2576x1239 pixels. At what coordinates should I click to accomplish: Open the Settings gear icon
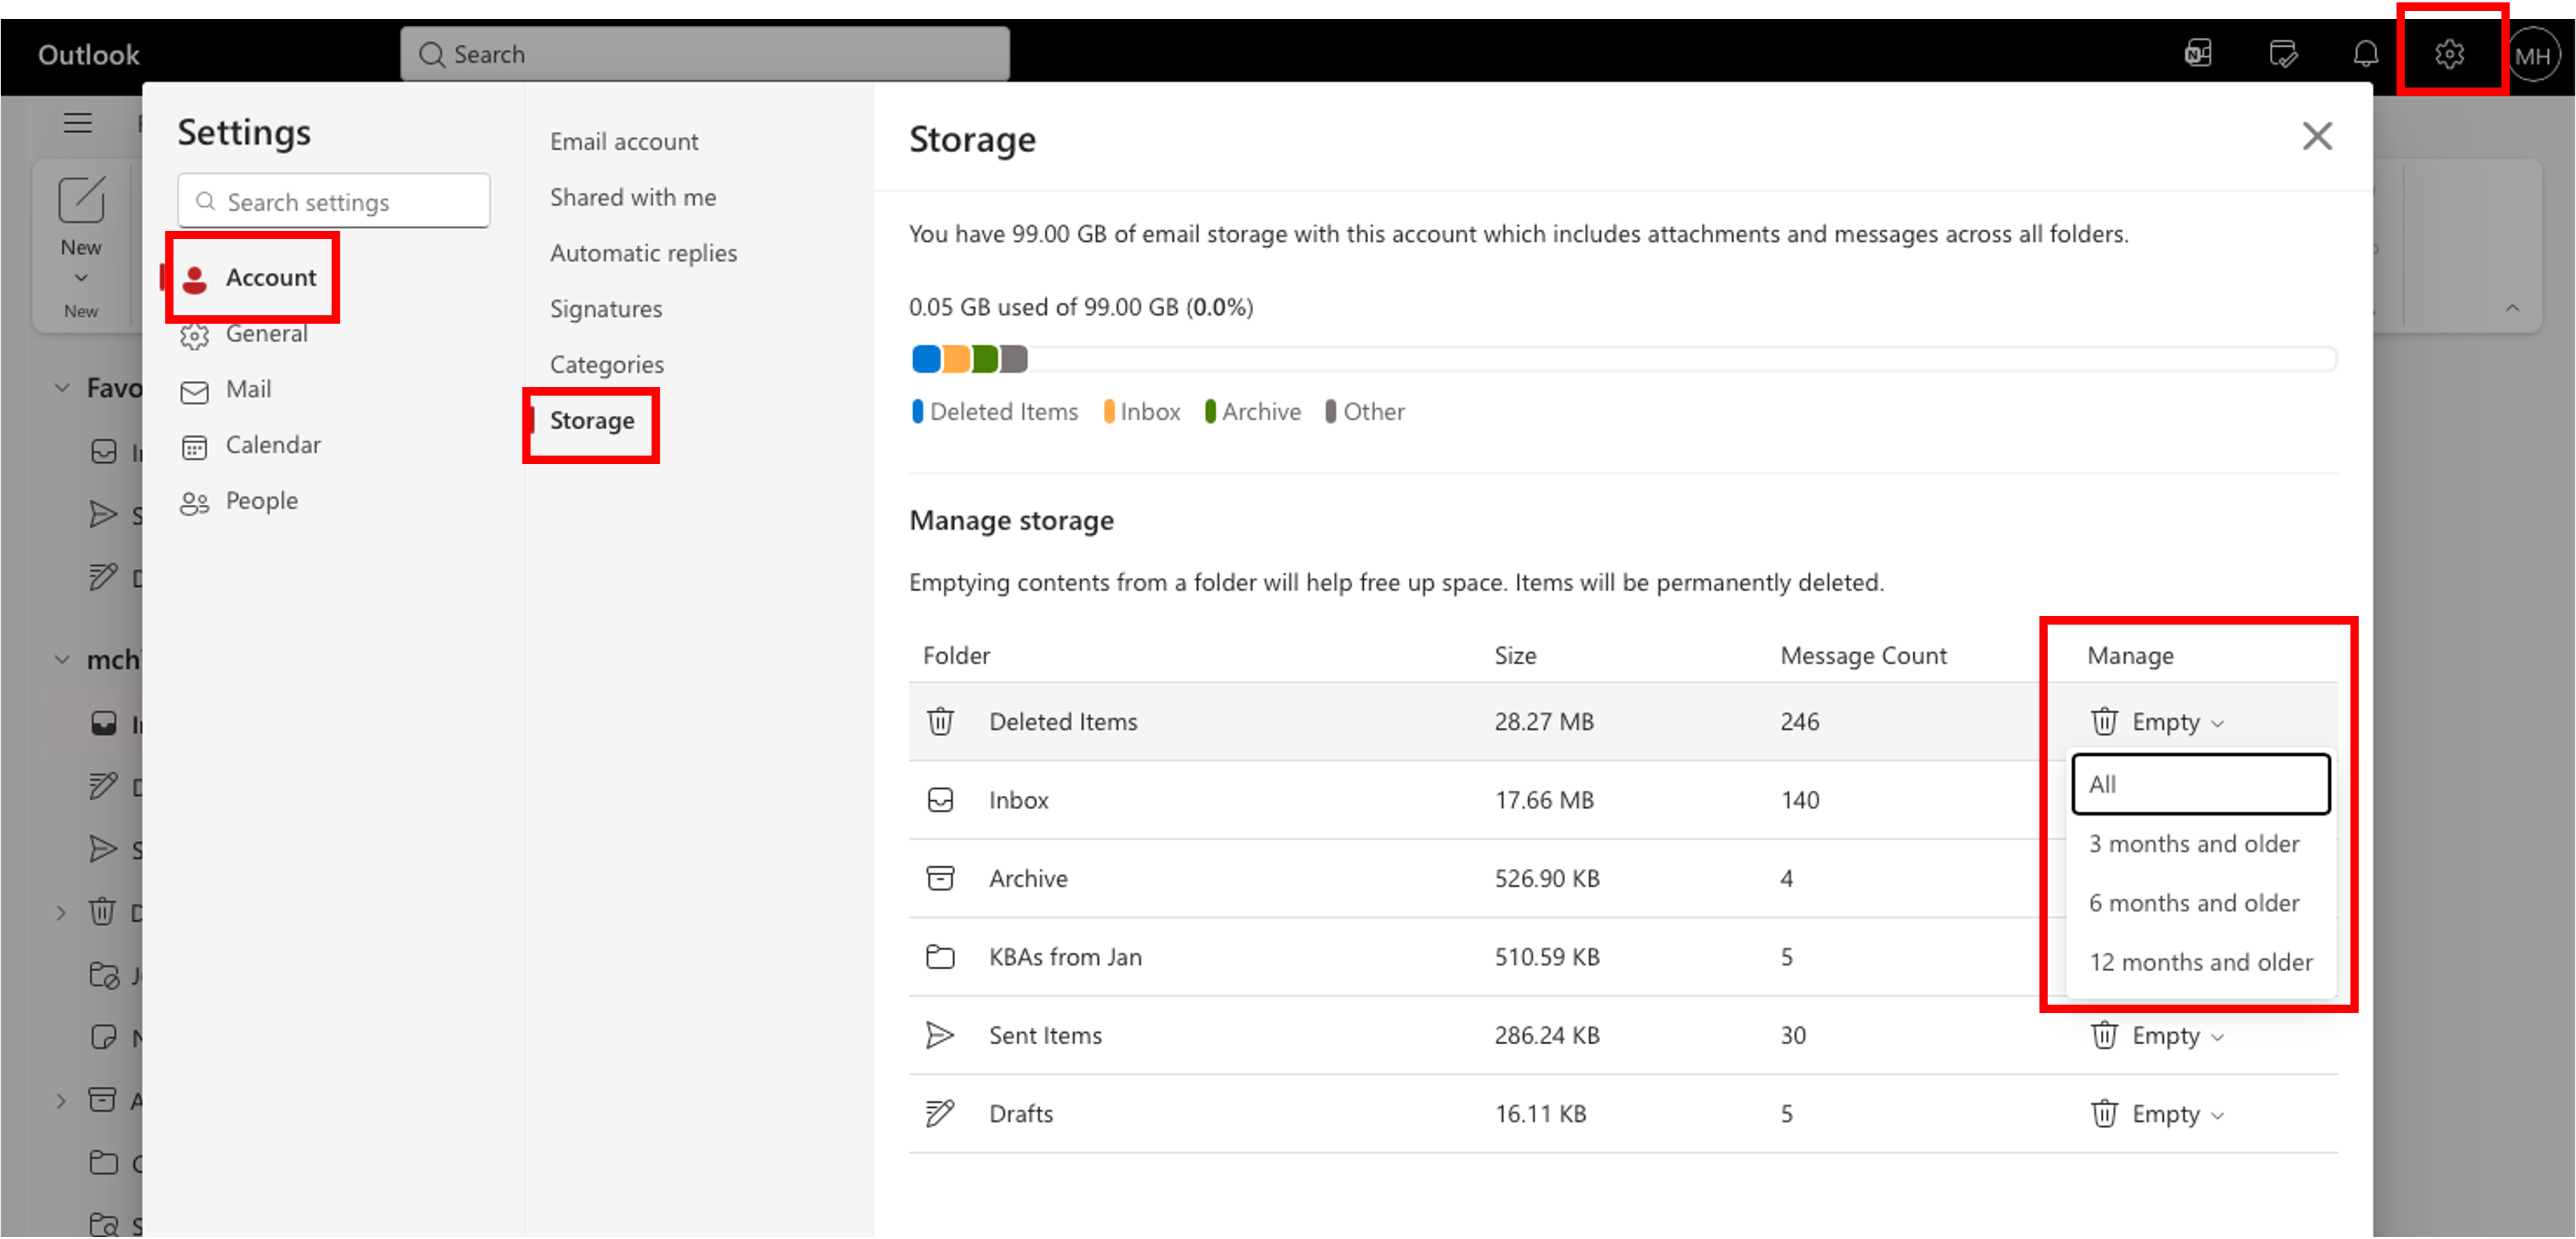click(2450, 54)
